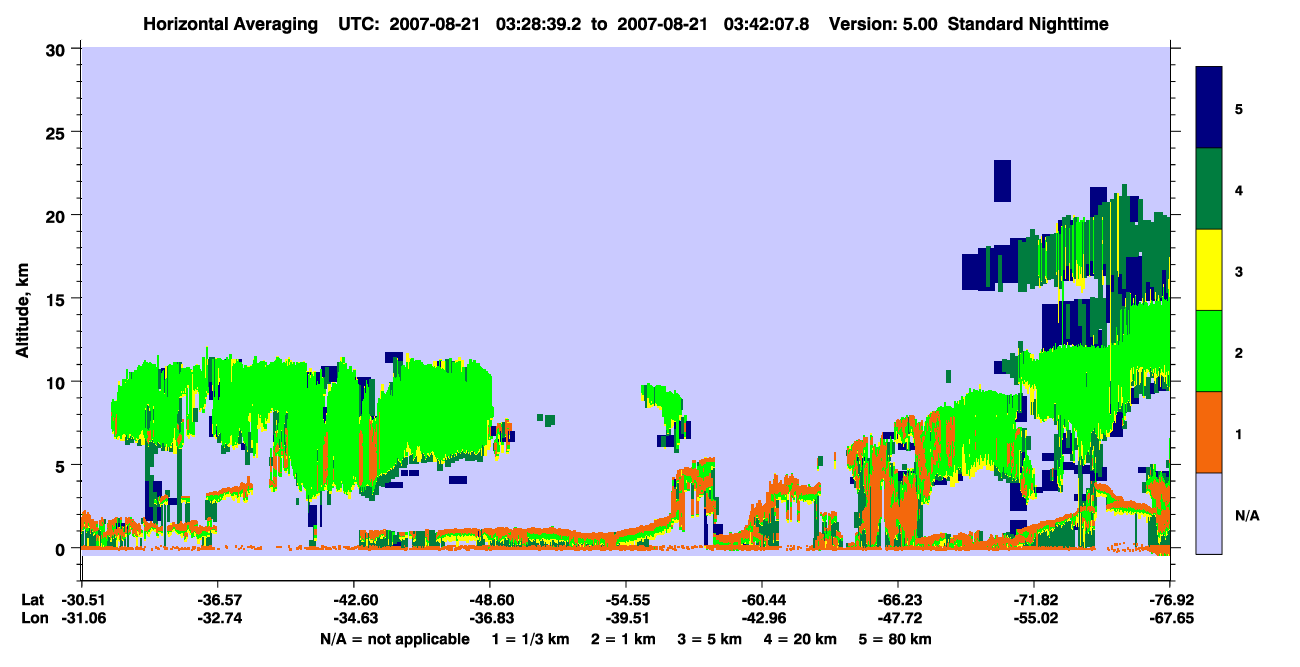1300x667 pixels.
Task: Click the 'Lon' row label
Action: [x=33, y=619]
